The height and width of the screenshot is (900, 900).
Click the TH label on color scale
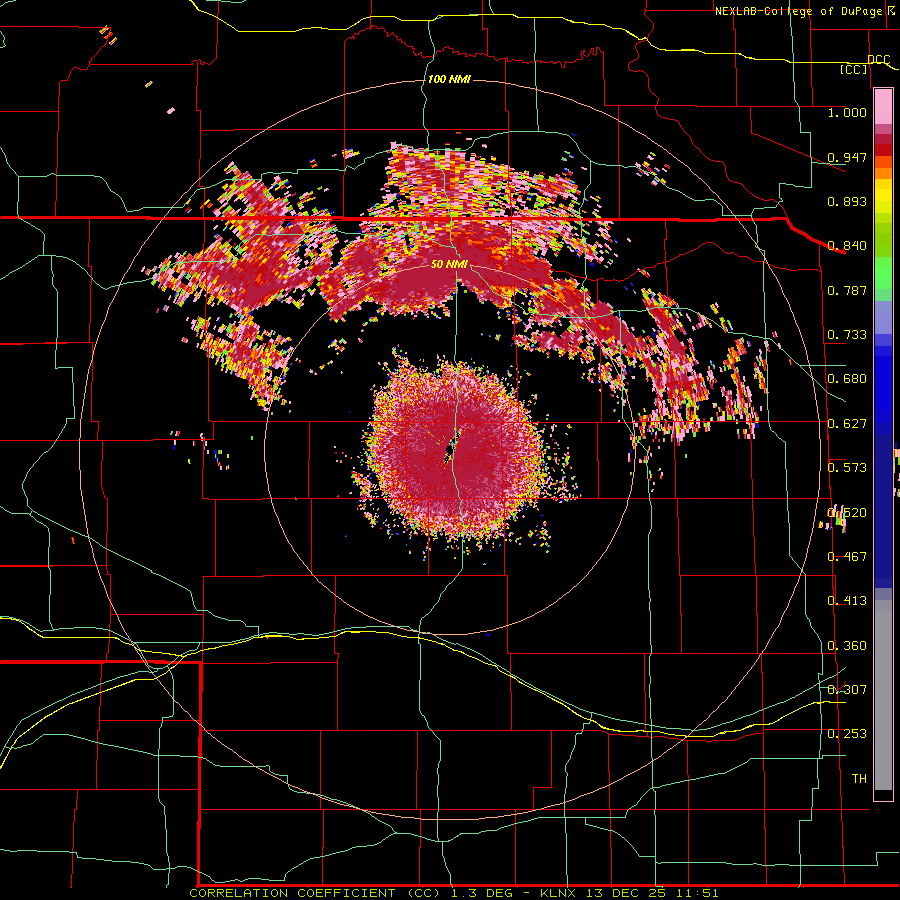[859, 779]
